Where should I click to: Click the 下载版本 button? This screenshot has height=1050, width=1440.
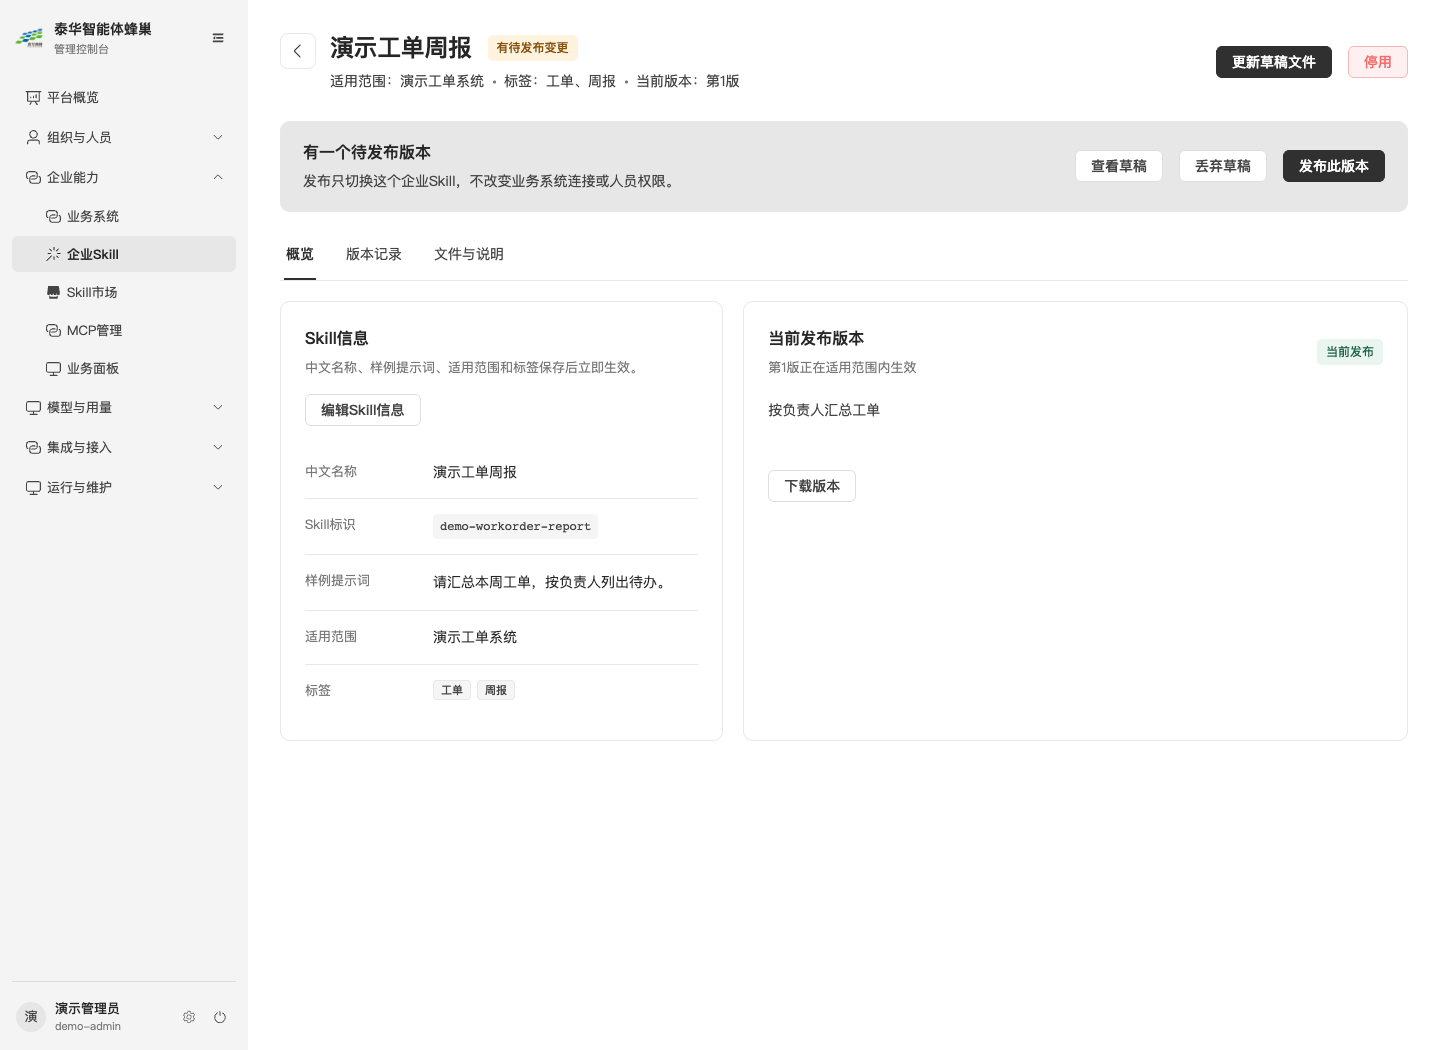click(x=812, y=486)
